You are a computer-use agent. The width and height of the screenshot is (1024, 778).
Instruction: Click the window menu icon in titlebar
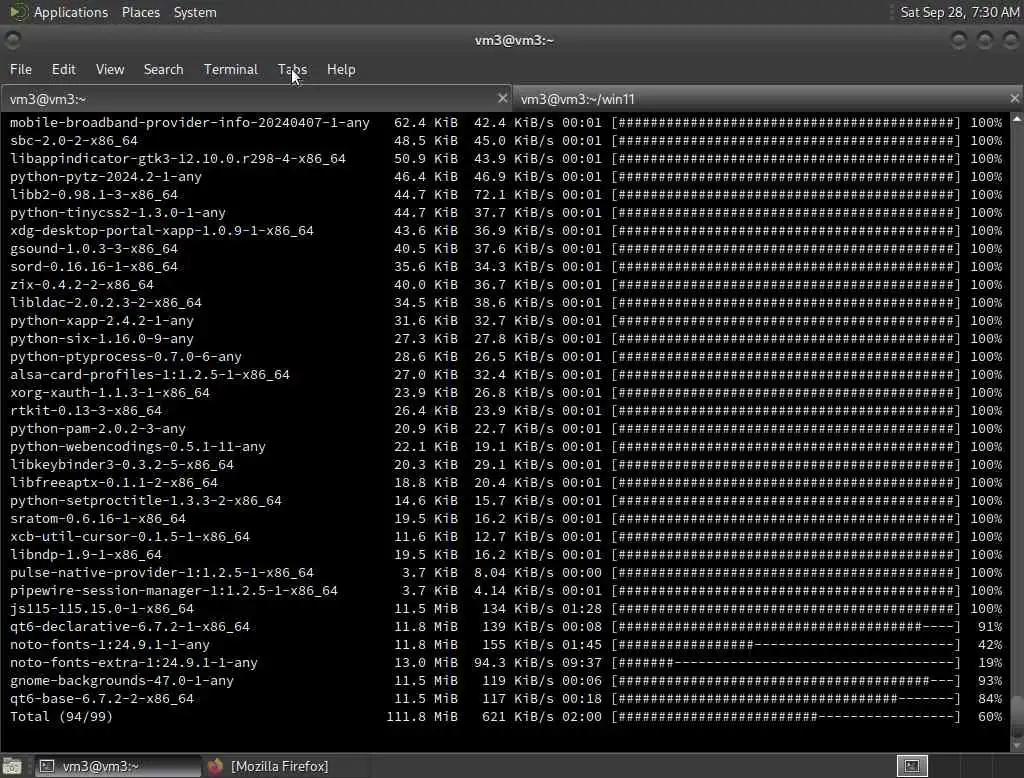[12, 41]
